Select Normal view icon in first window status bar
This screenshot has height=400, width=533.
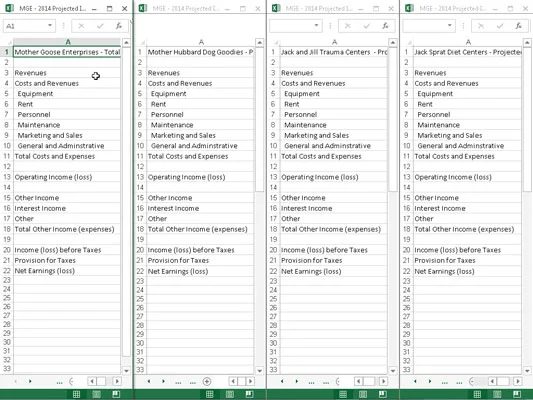(76, 394)
